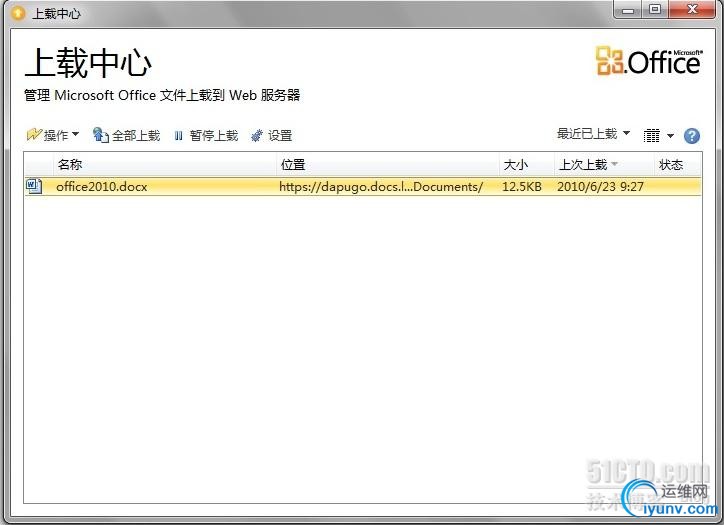The image size is (724, 525).
Task: Pause uploads with 暂停上载
Action: click(206, 135)
